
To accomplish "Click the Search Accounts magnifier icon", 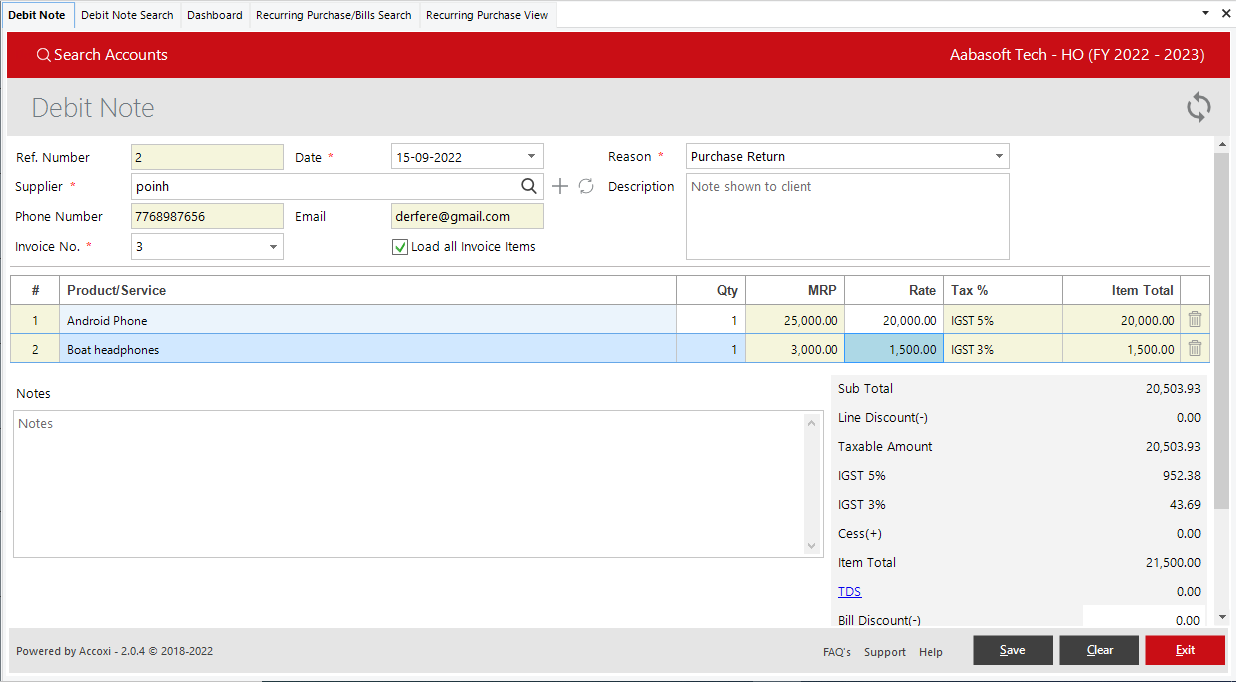I will (43, 55).
